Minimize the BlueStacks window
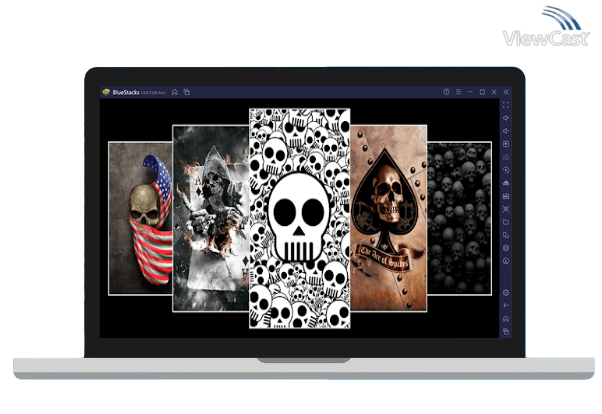The image size is (602, 414). click(470, 92)
